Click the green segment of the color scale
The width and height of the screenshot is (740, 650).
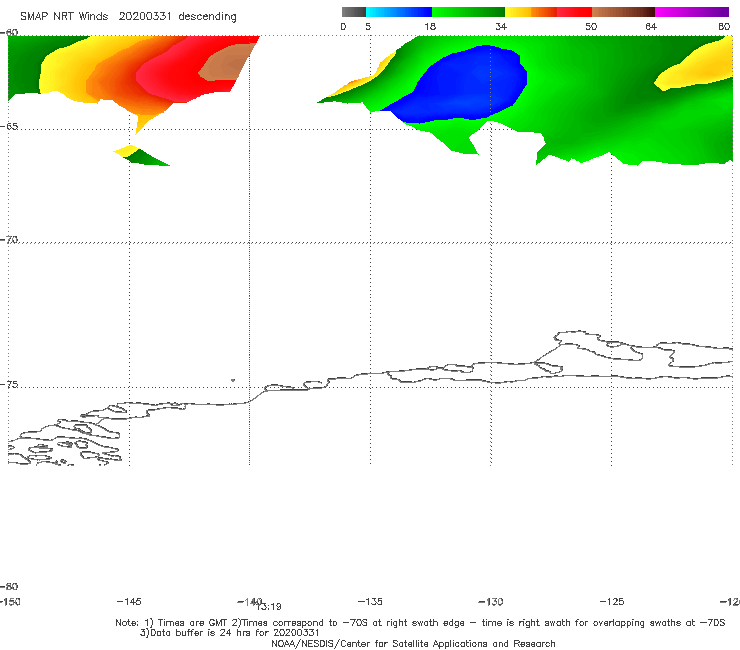(468, 12)
